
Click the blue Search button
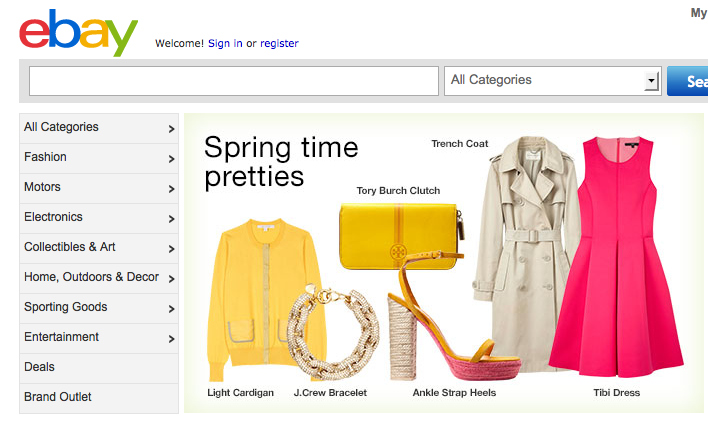(x=688, y=81)
